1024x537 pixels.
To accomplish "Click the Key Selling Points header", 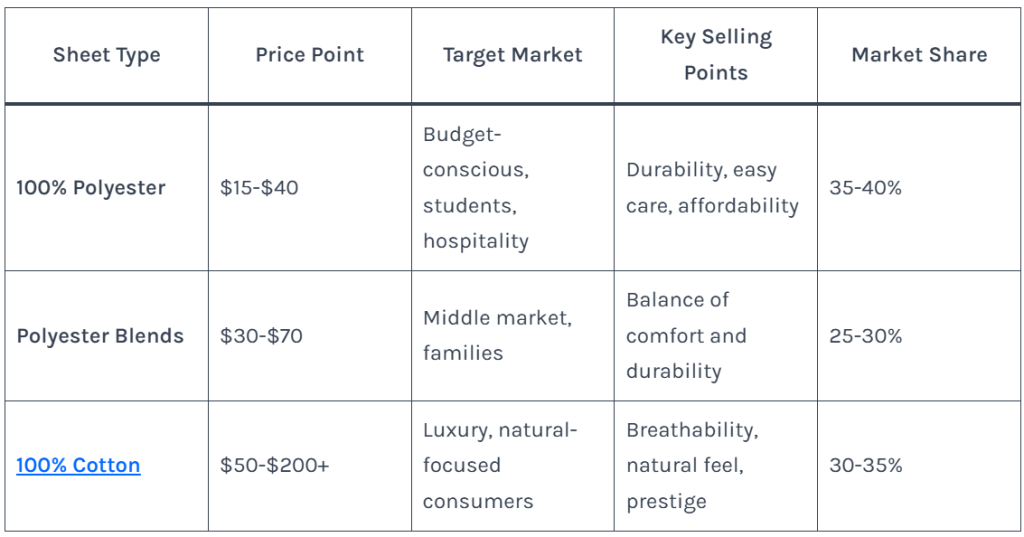I will point(715,55).
